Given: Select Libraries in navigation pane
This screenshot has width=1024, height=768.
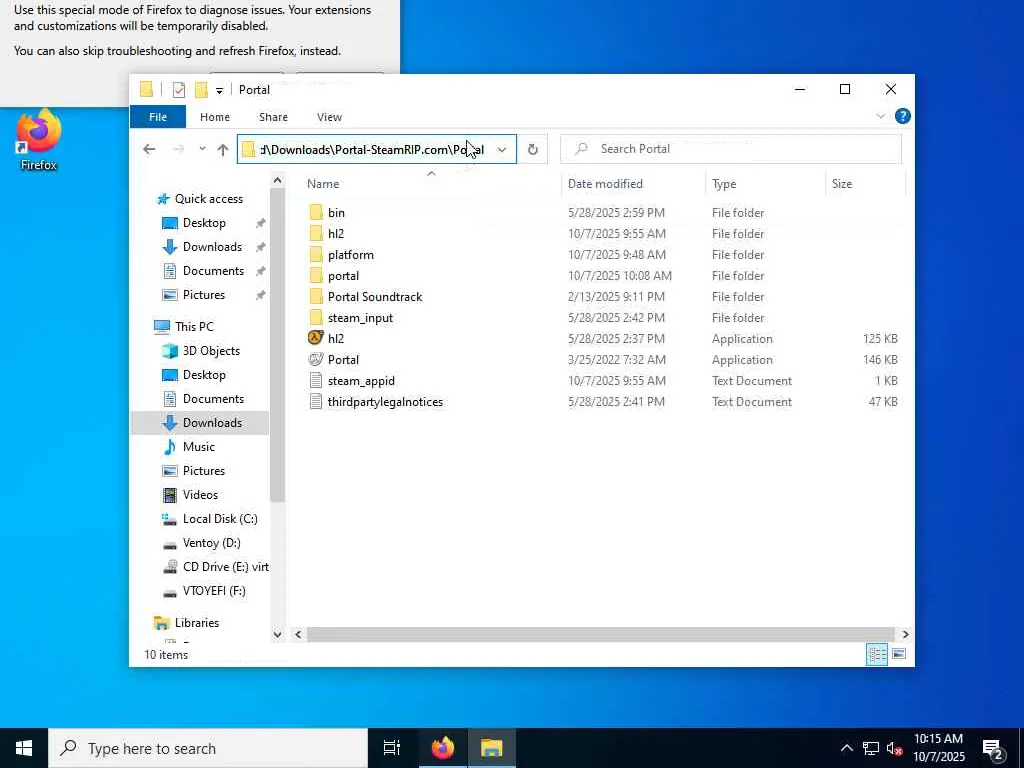Looking at the screenshot, I should (197, 623).
